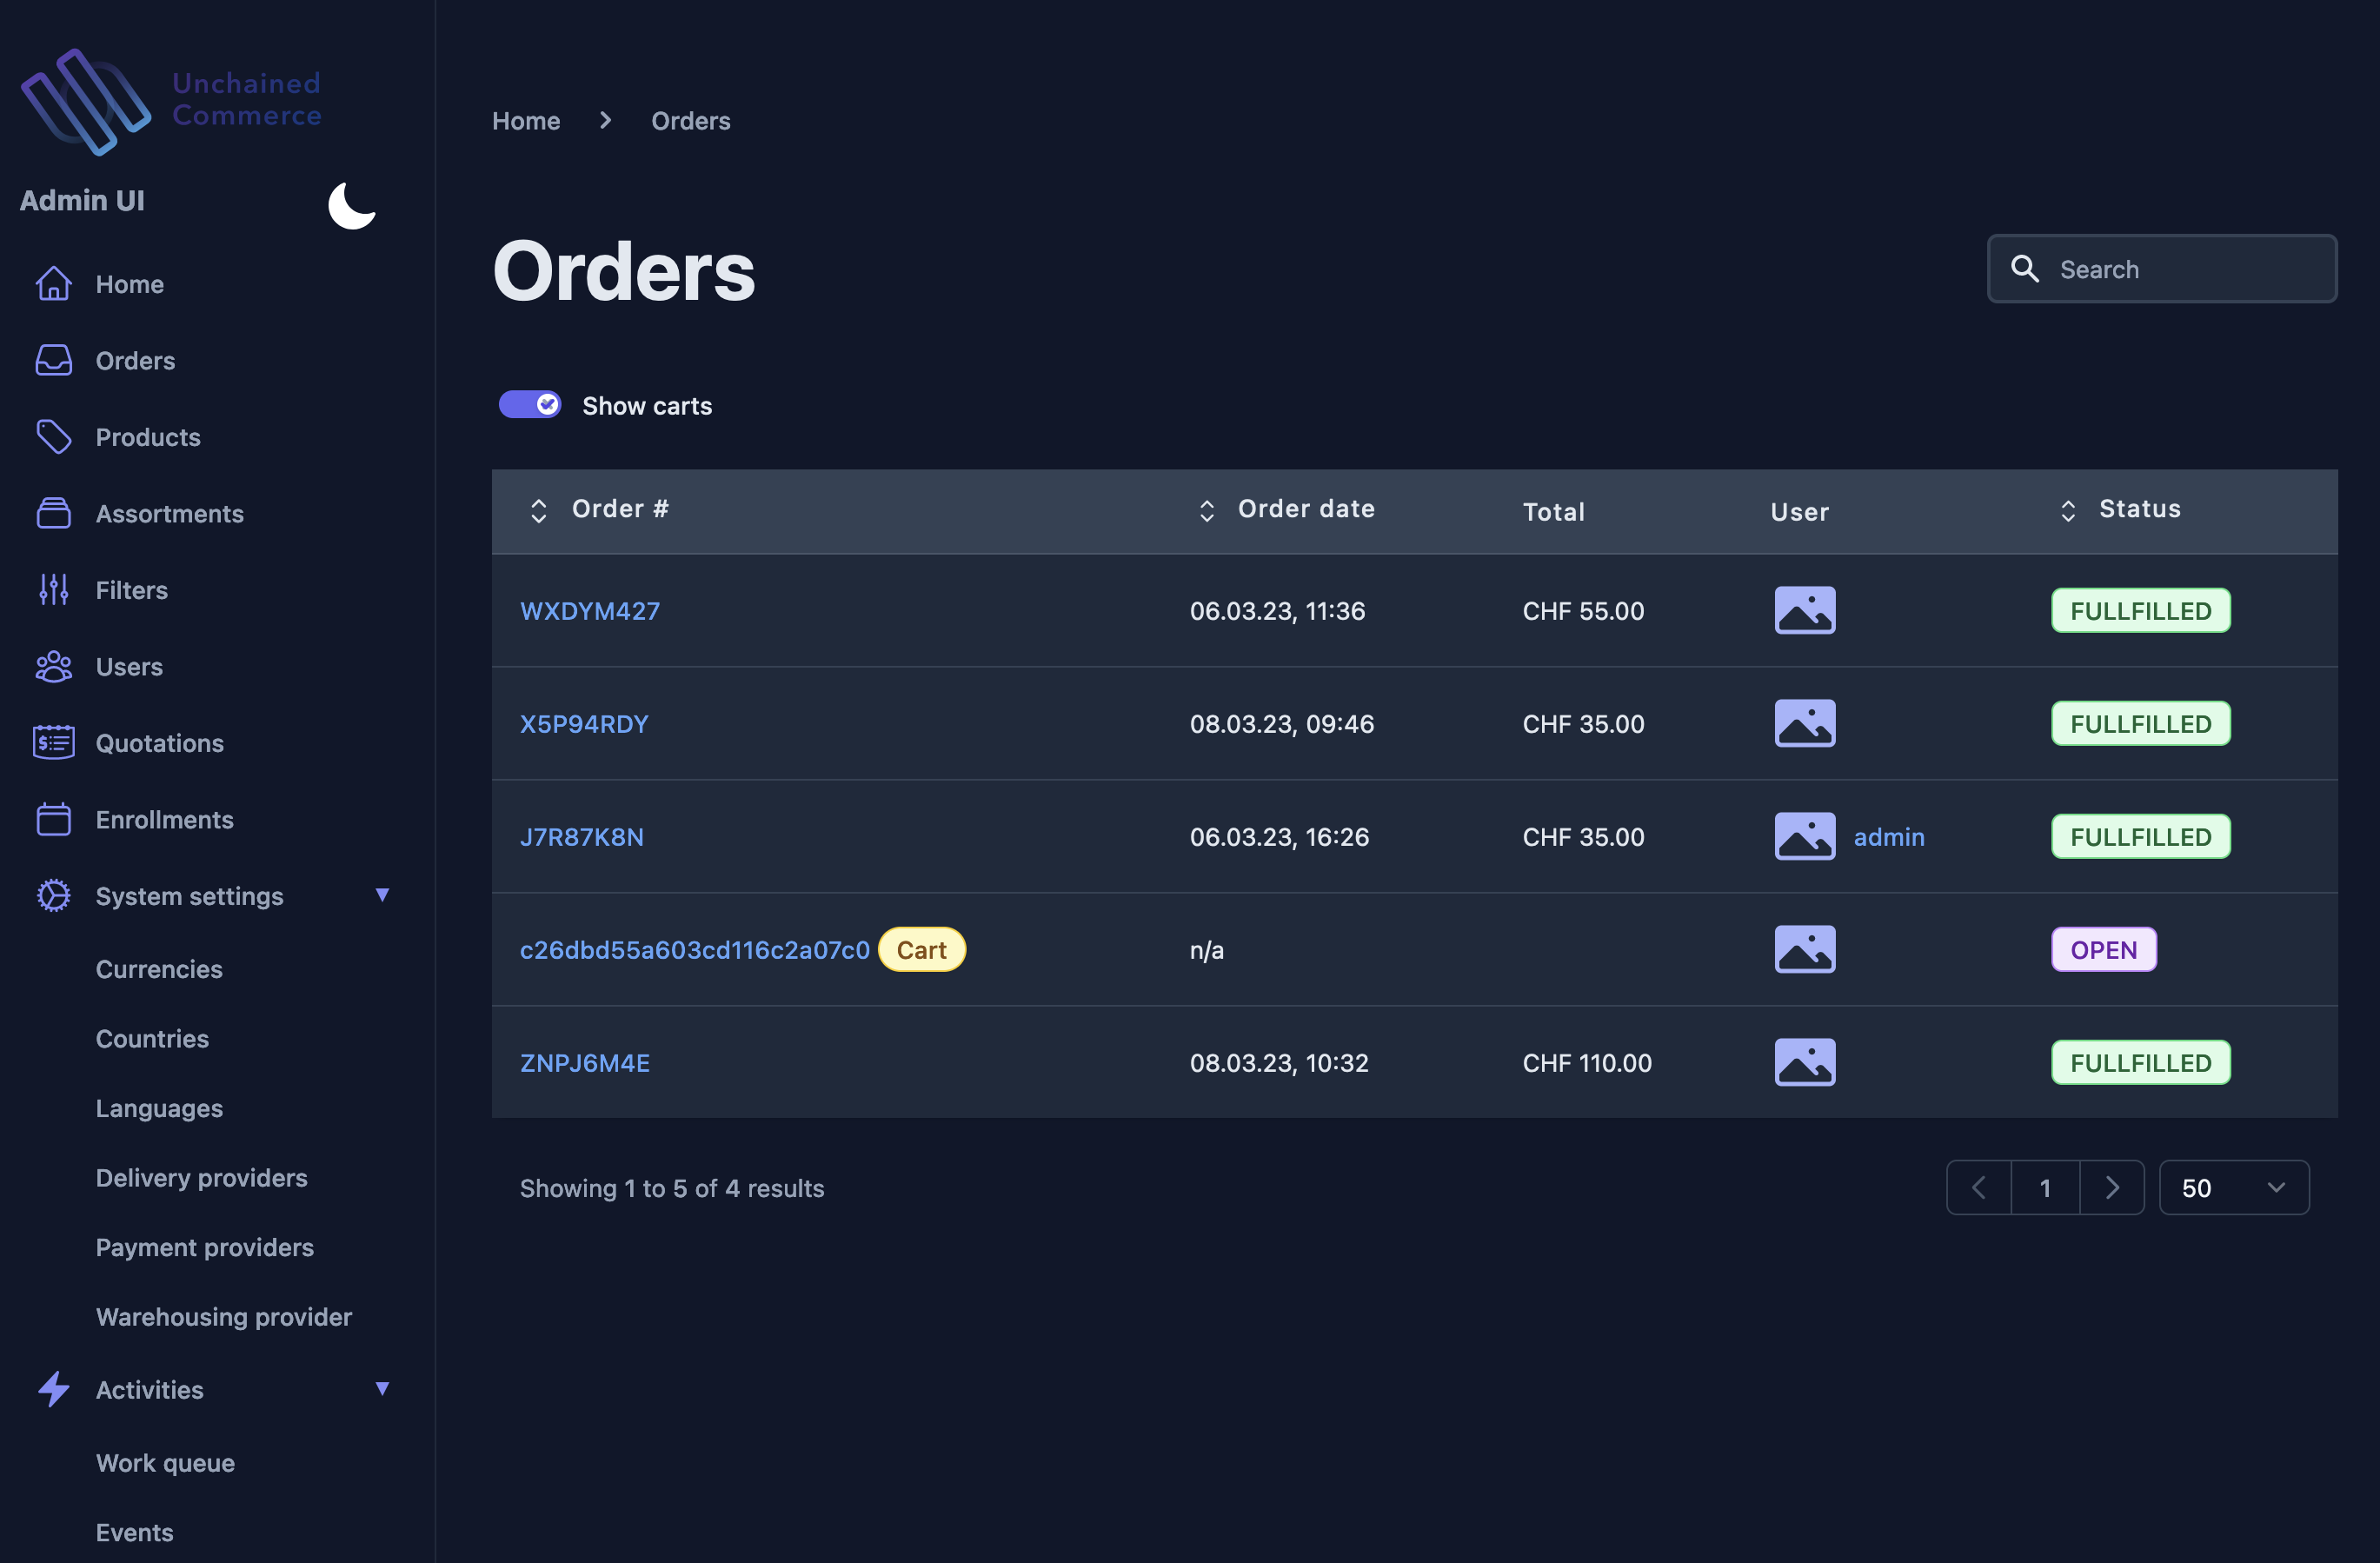Open Assortments in the sidebar menu
This screenshot has height=1563, width=2380.
click(x=169, y=513)
